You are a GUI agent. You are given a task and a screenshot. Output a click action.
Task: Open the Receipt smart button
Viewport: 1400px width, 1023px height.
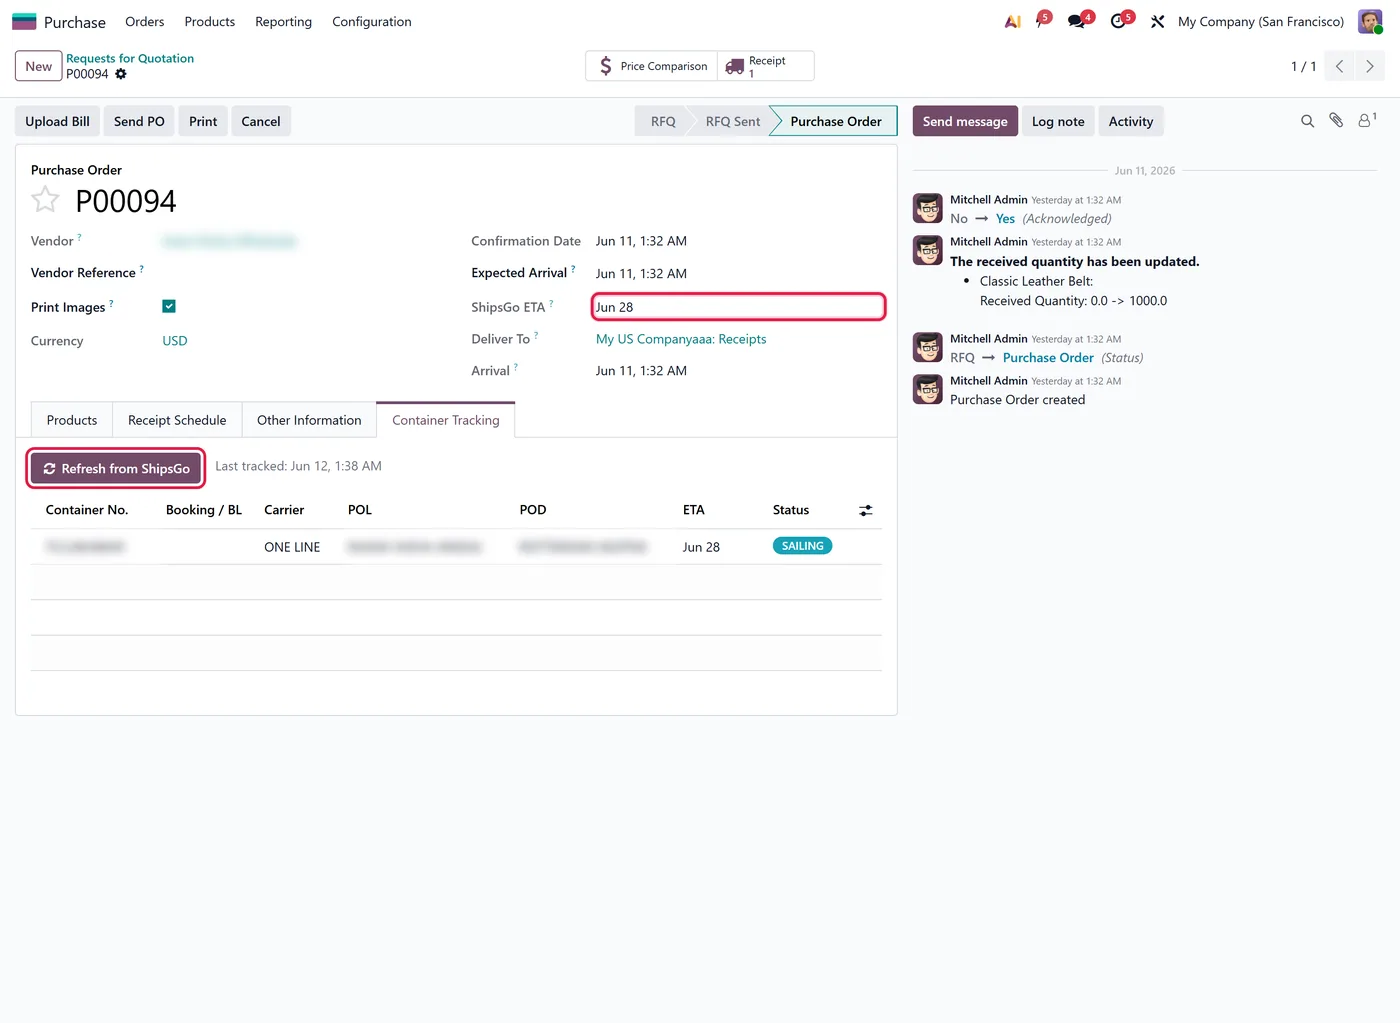click(766, 66)
